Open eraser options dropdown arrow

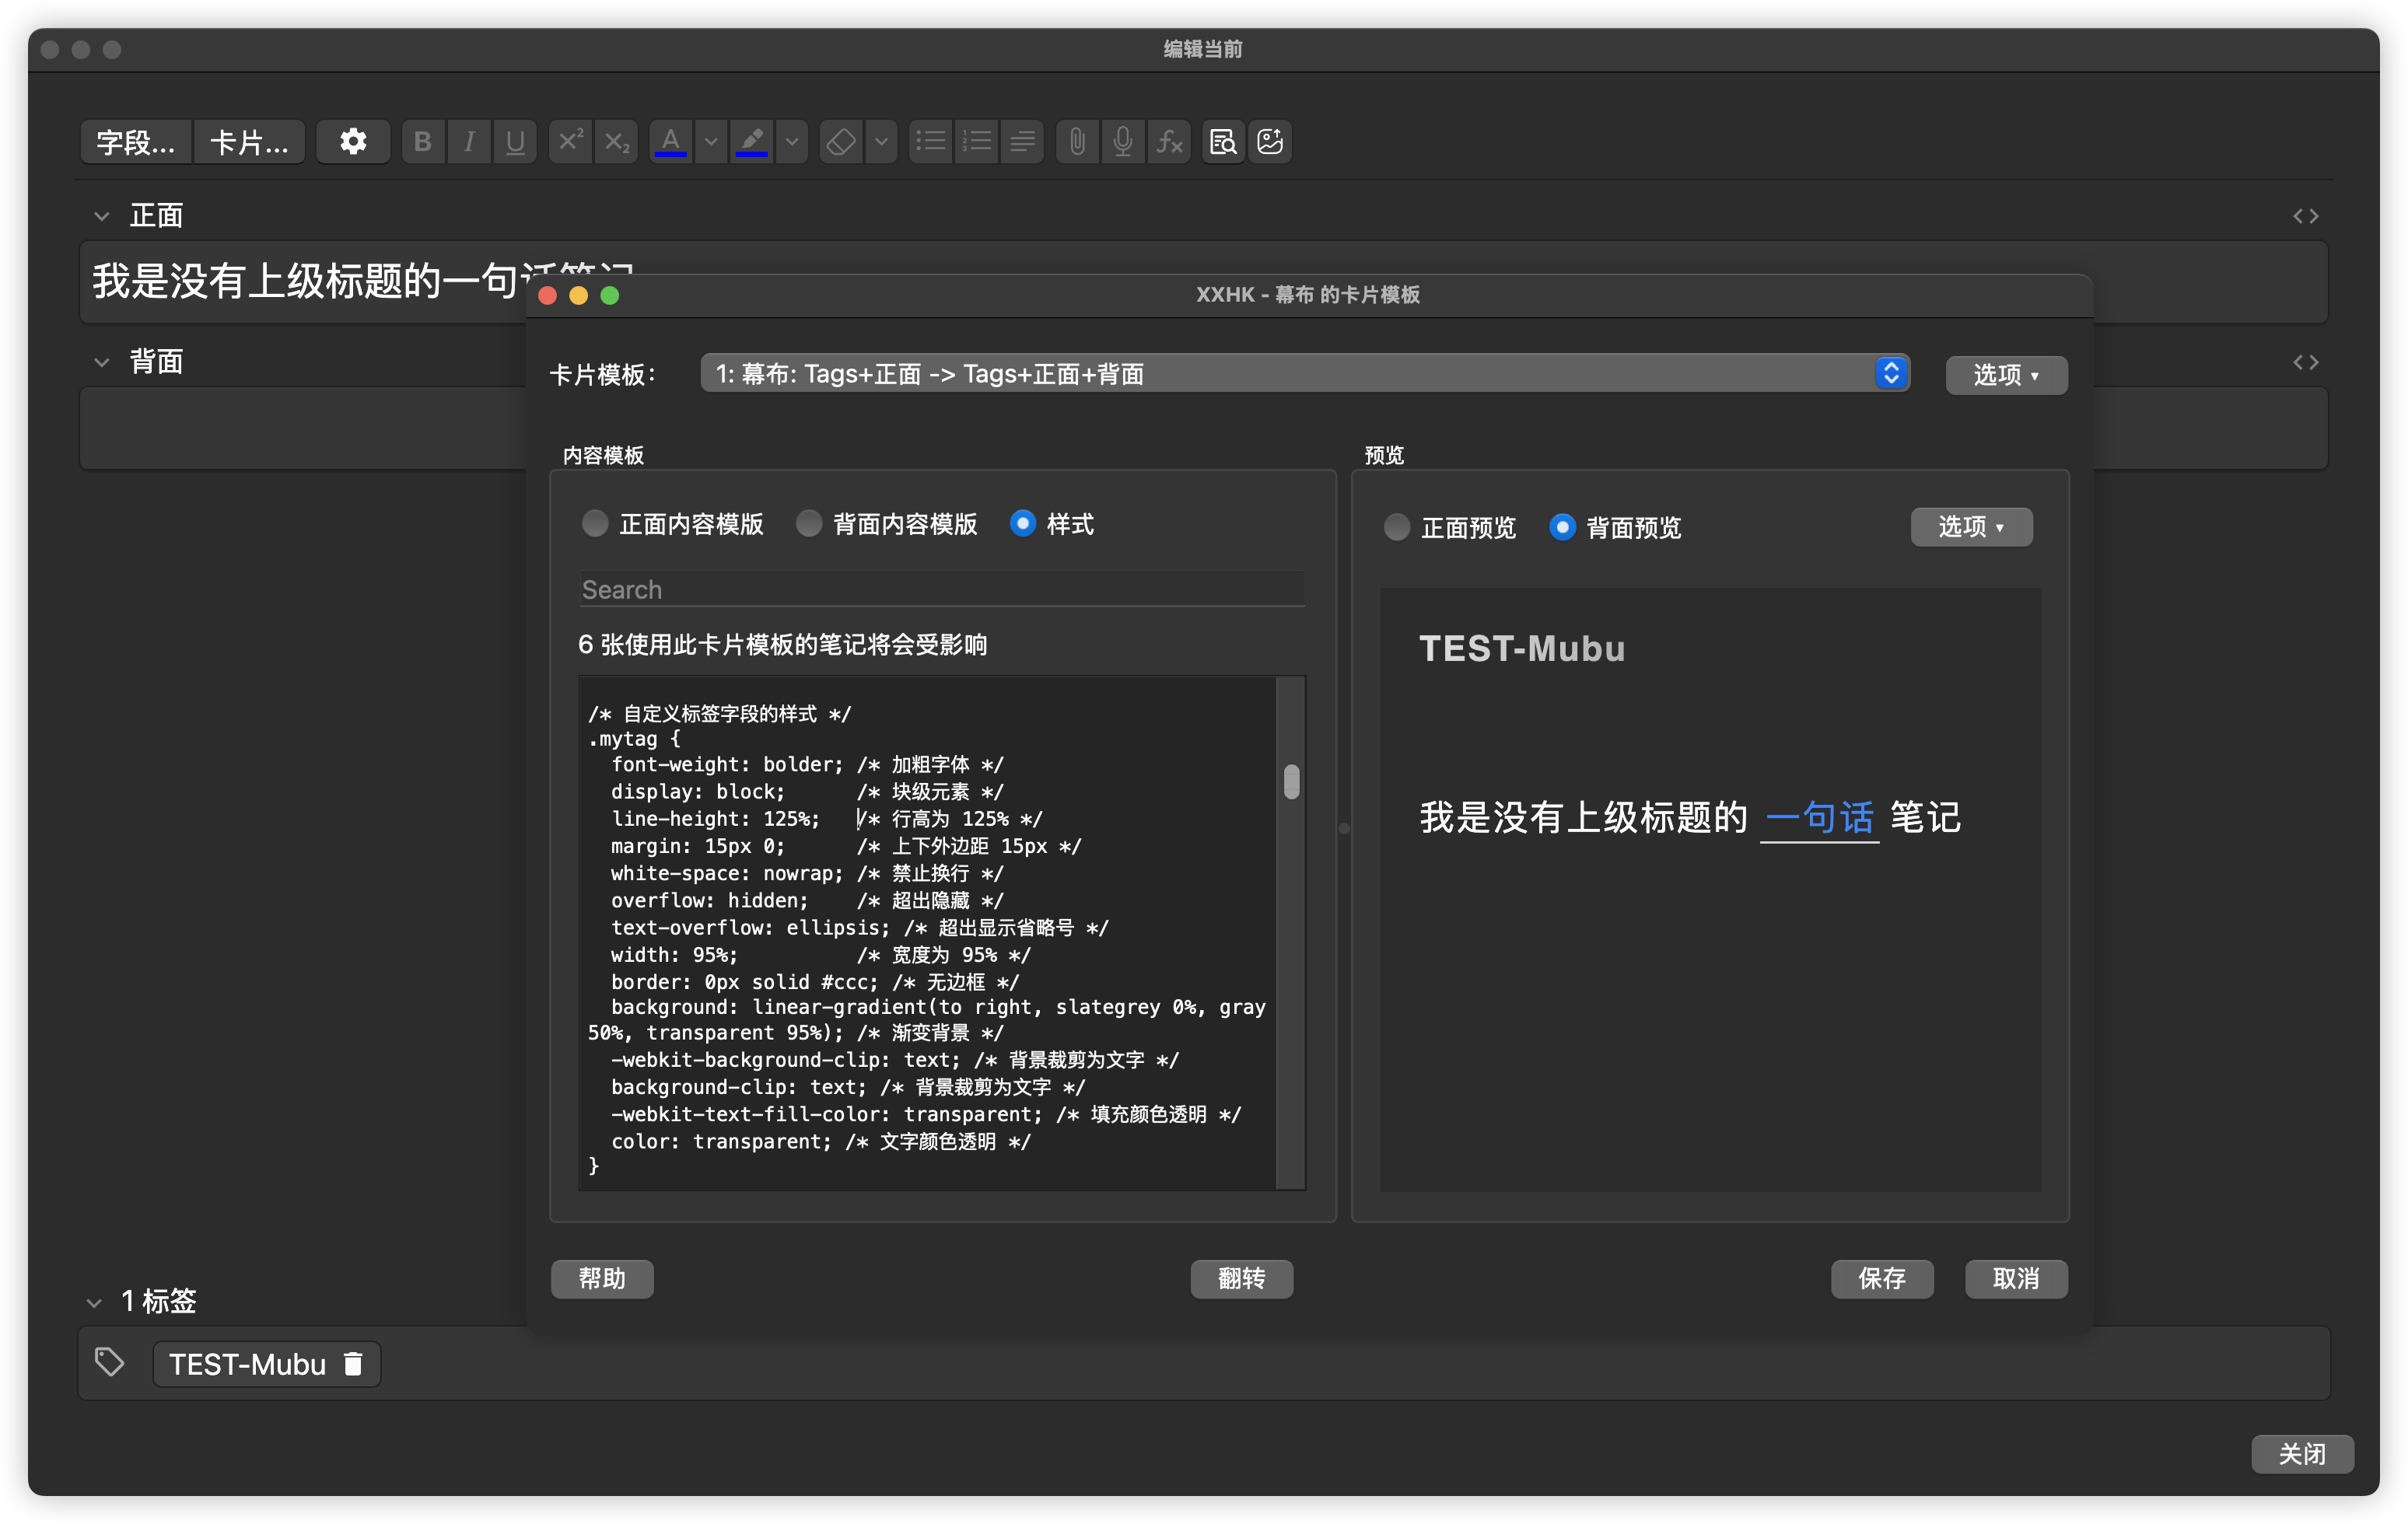point(881,142)
